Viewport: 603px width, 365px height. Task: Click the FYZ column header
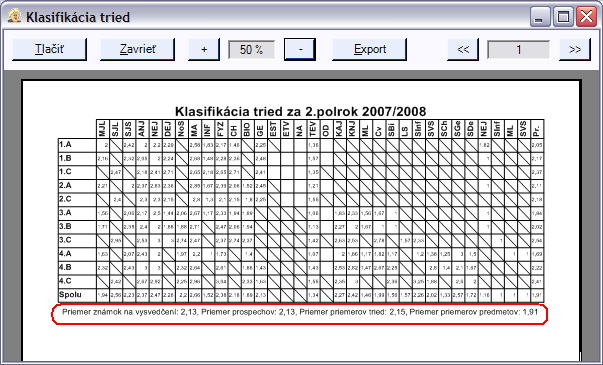coord(221,129)
